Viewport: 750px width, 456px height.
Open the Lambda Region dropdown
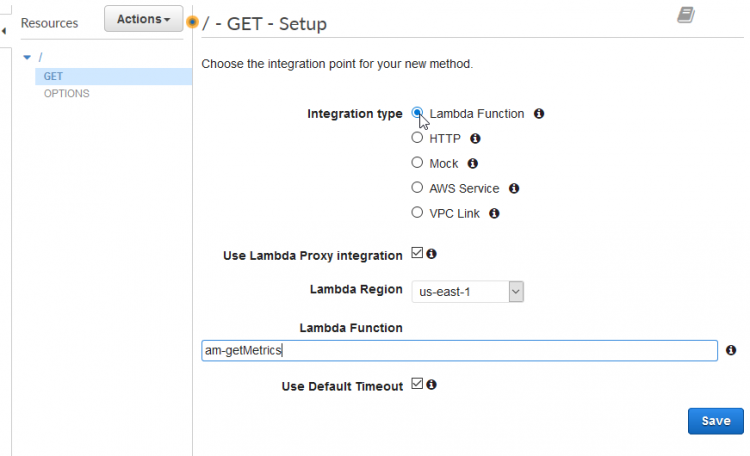coord(468,291)
